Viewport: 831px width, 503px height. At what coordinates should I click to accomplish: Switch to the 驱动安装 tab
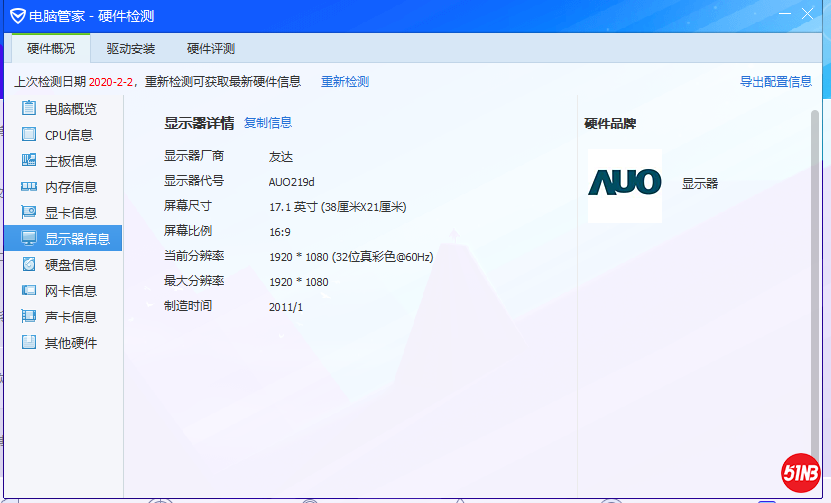[131, 48]
